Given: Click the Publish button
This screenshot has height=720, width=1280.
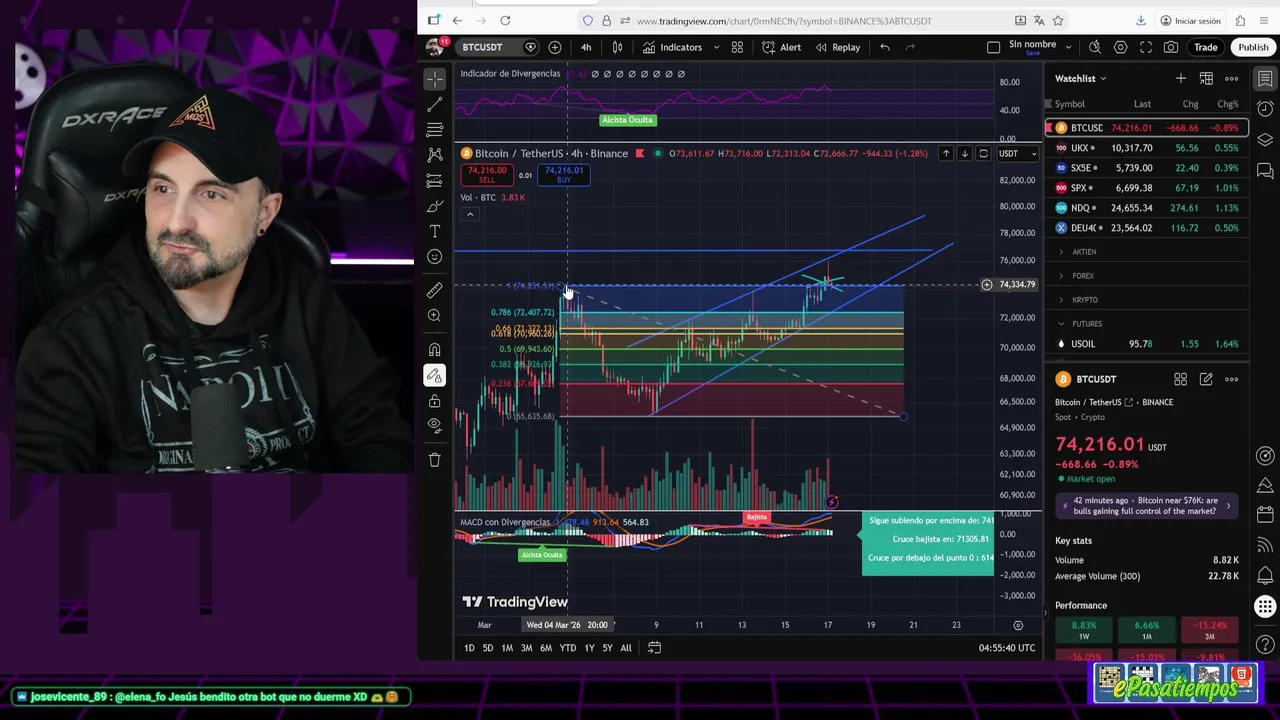Looking at the screenshot, I should tap(1253, 47).
